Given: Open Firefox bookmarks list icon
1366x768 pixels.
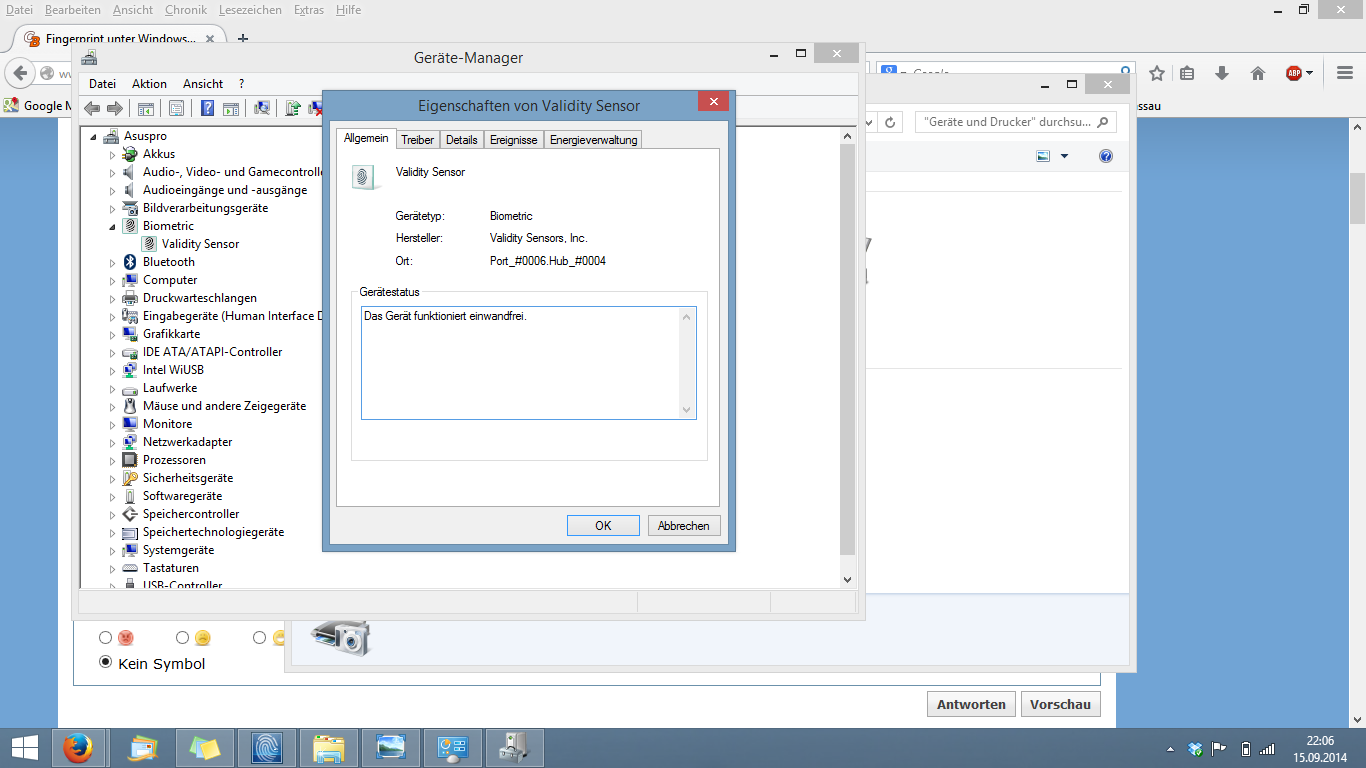Looking at the screenshot, I should click(1187, 73).
